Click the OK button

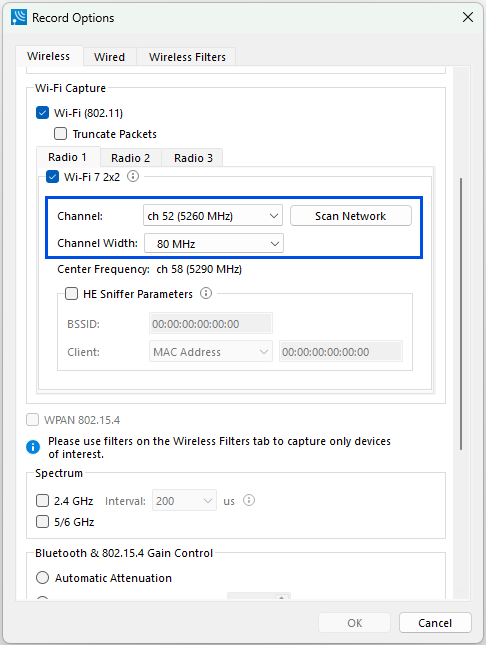coord(354,623)
